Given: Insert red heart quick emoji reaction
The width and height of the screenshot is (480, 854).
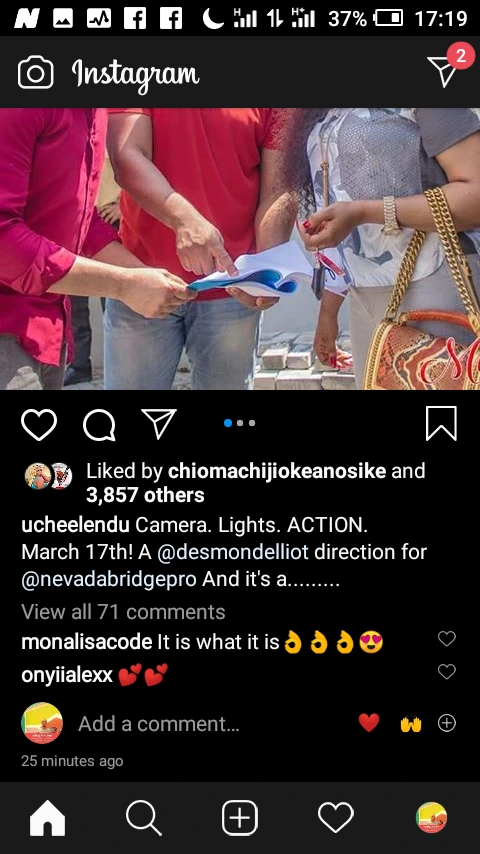Looking at the screenshot, I should pos(369,723).
